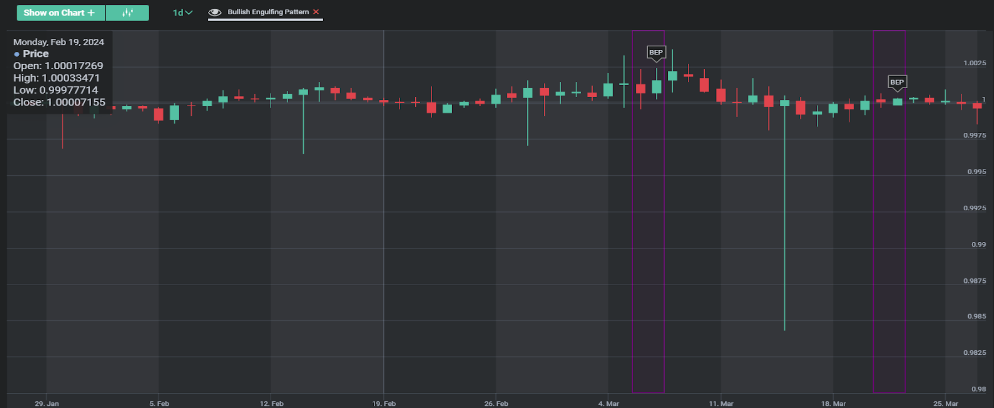Click the Monday, Feb 19, 2024 tooltip date

(59, 42)
